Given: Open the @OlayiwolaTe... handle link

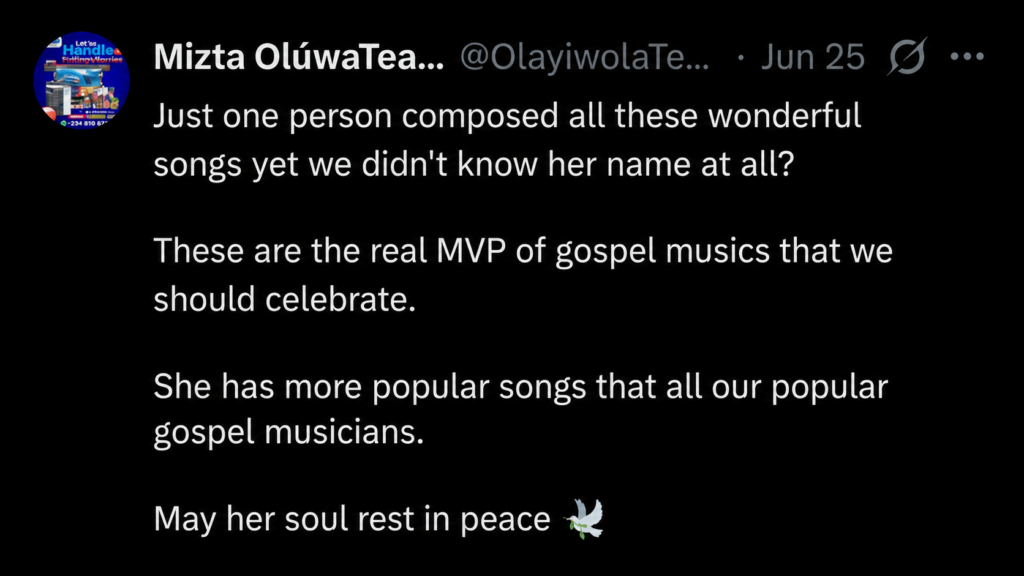Looking at the screenshot, I should click(584, 57).
